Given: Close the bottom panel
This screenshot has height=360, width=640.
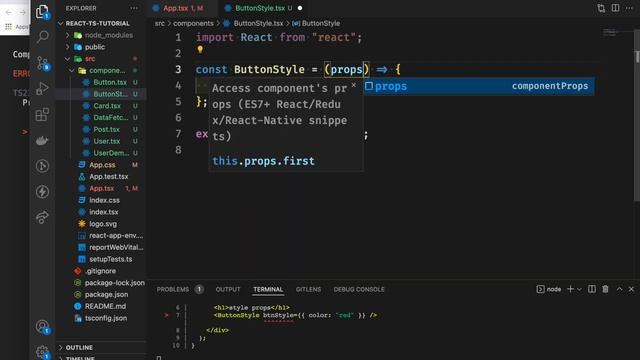Looking at the screenshot, I should 631,289.
